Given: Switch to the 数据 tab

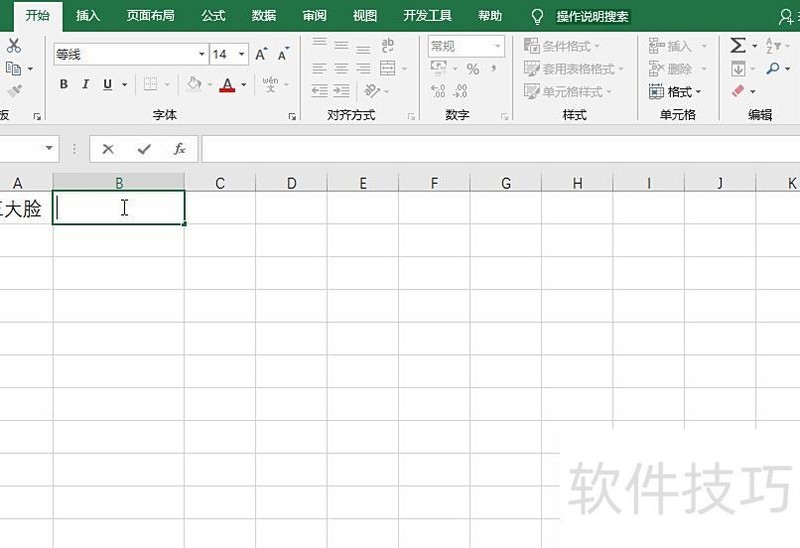Looking at the screenshot, I should click(x=264, y=16).
